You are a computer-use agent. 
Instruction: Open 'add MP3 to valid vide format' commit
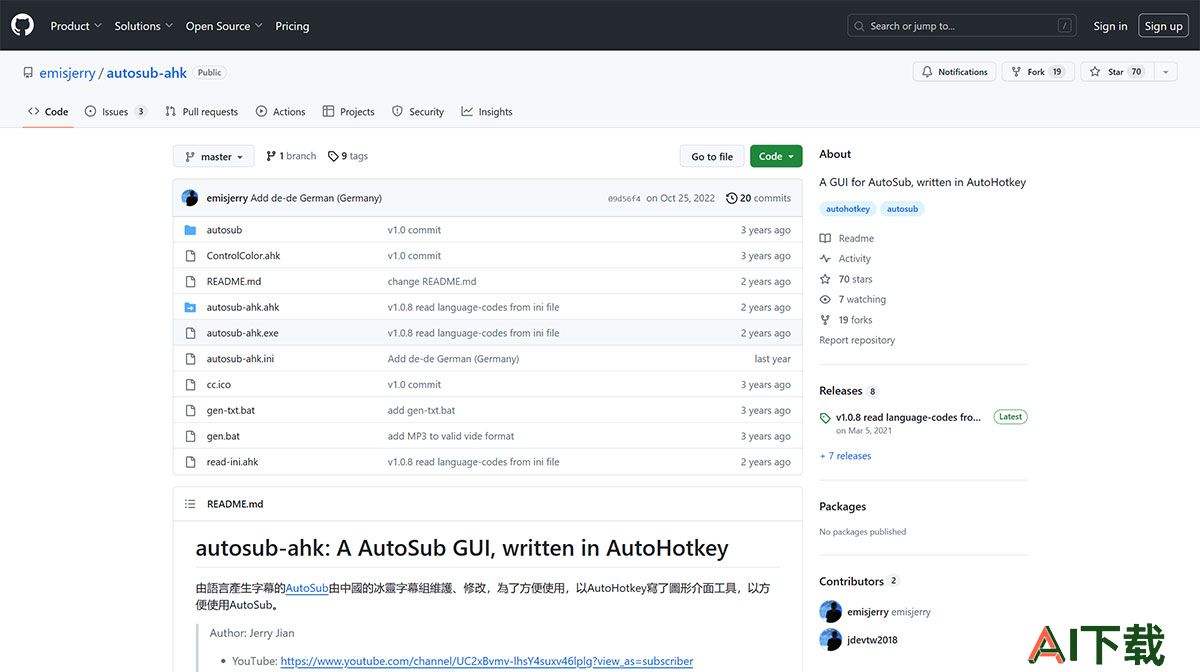[x=451, y=437]
